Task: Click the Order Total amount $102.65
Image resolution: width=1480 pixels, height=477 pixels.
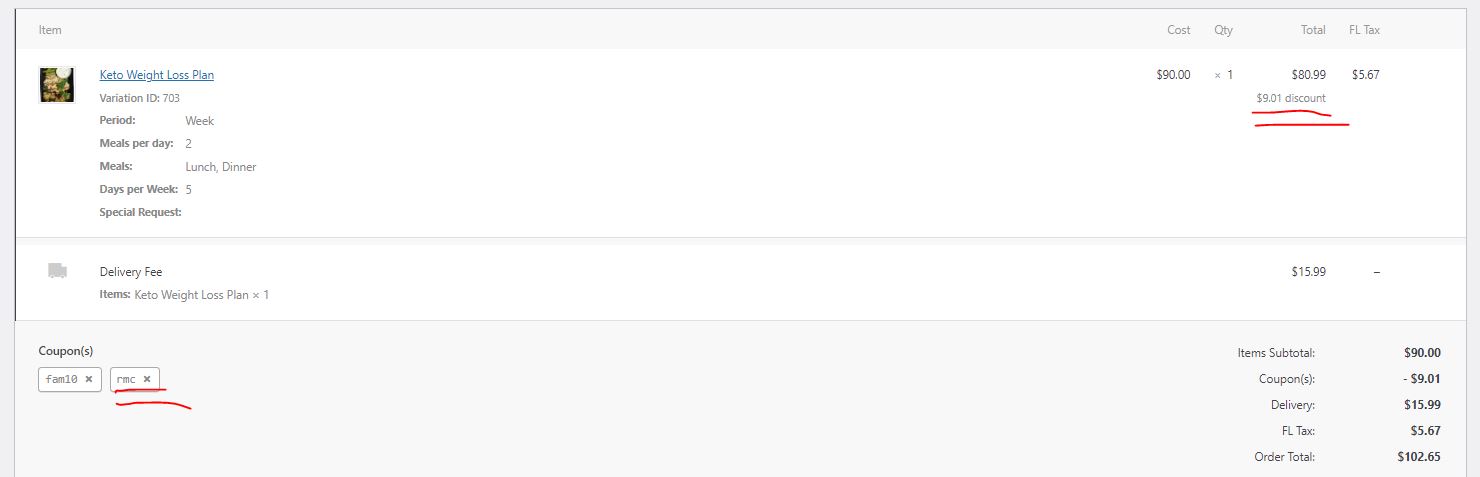Action: point(1419,457)
